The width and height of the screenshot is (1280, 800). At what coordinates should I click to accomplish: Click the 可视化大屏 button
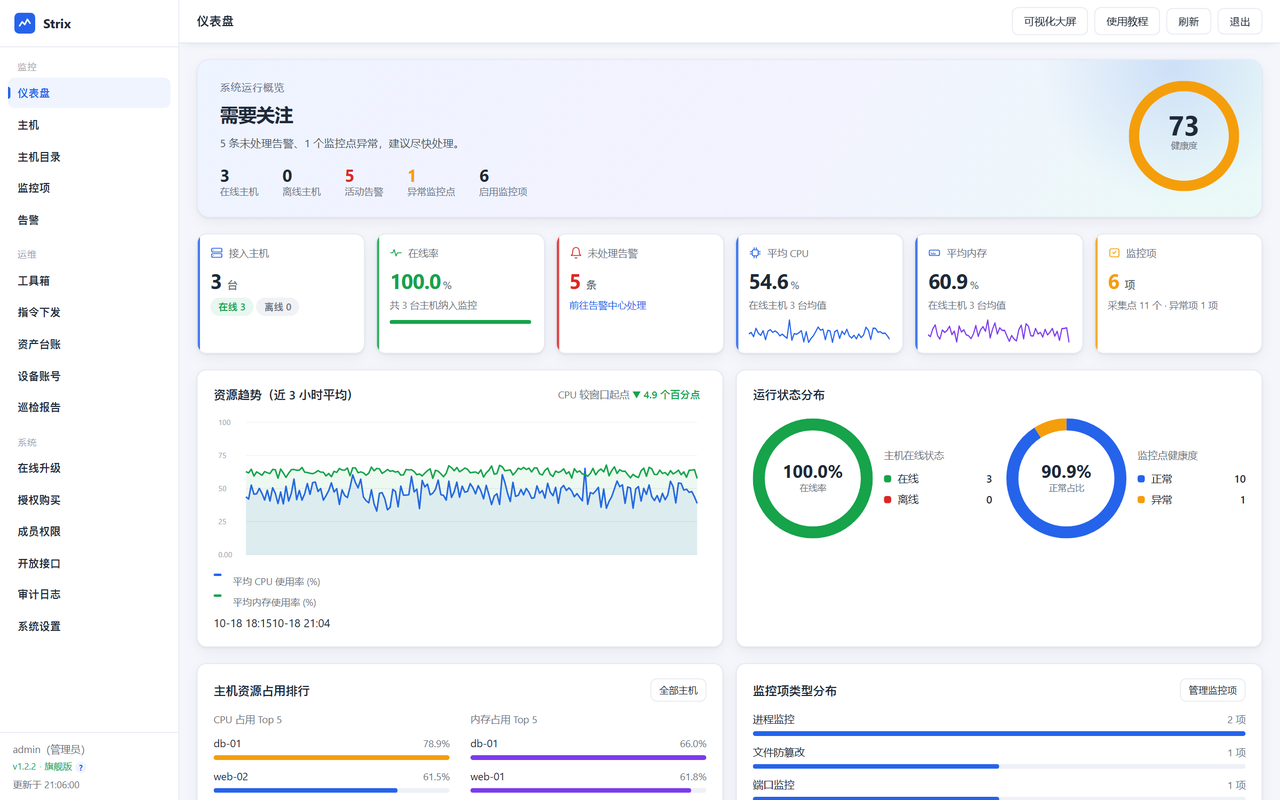1050,22
